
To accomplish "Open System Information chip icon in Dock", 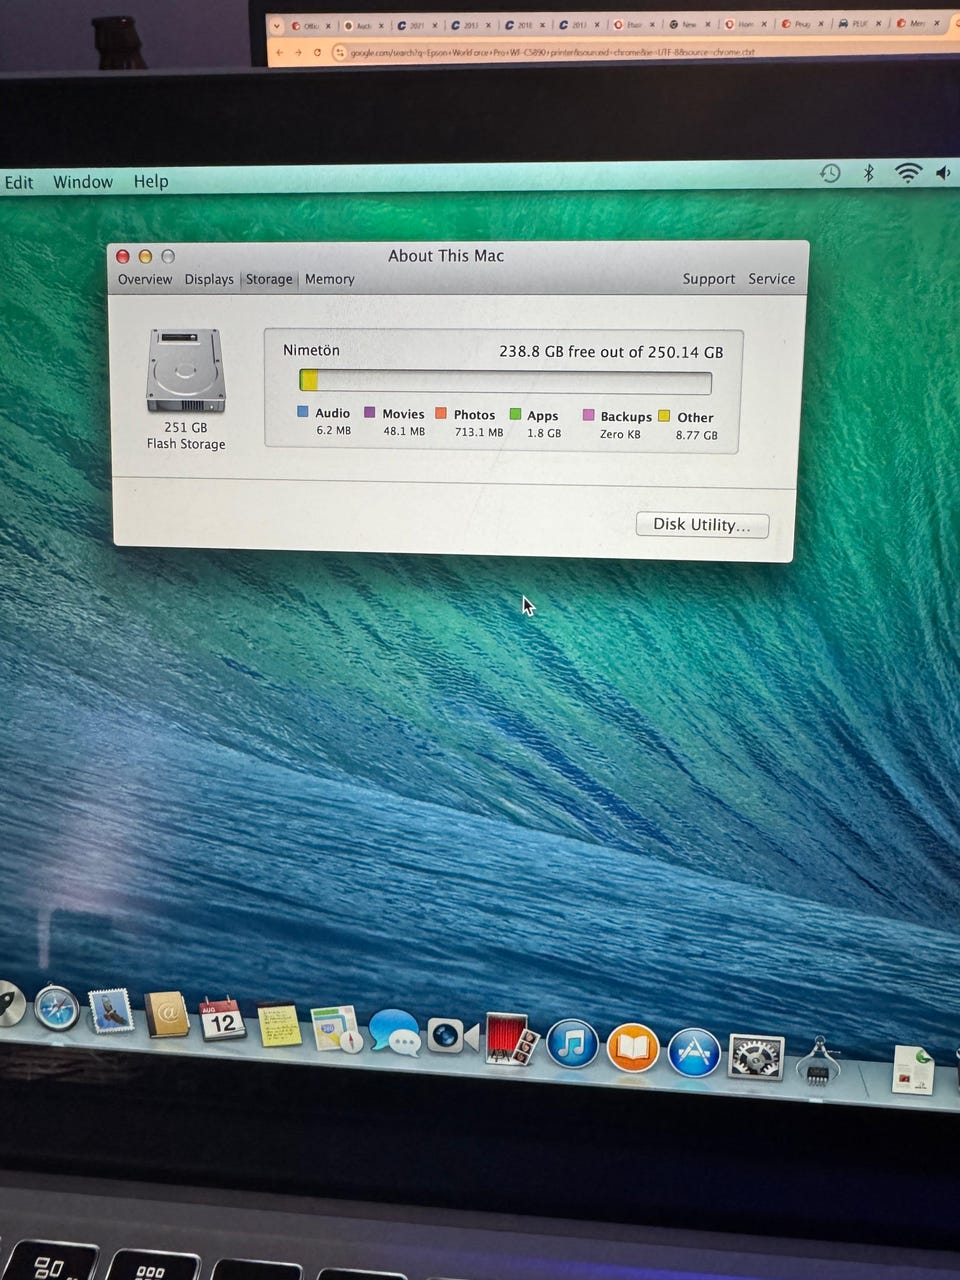I will [818, 1062].
